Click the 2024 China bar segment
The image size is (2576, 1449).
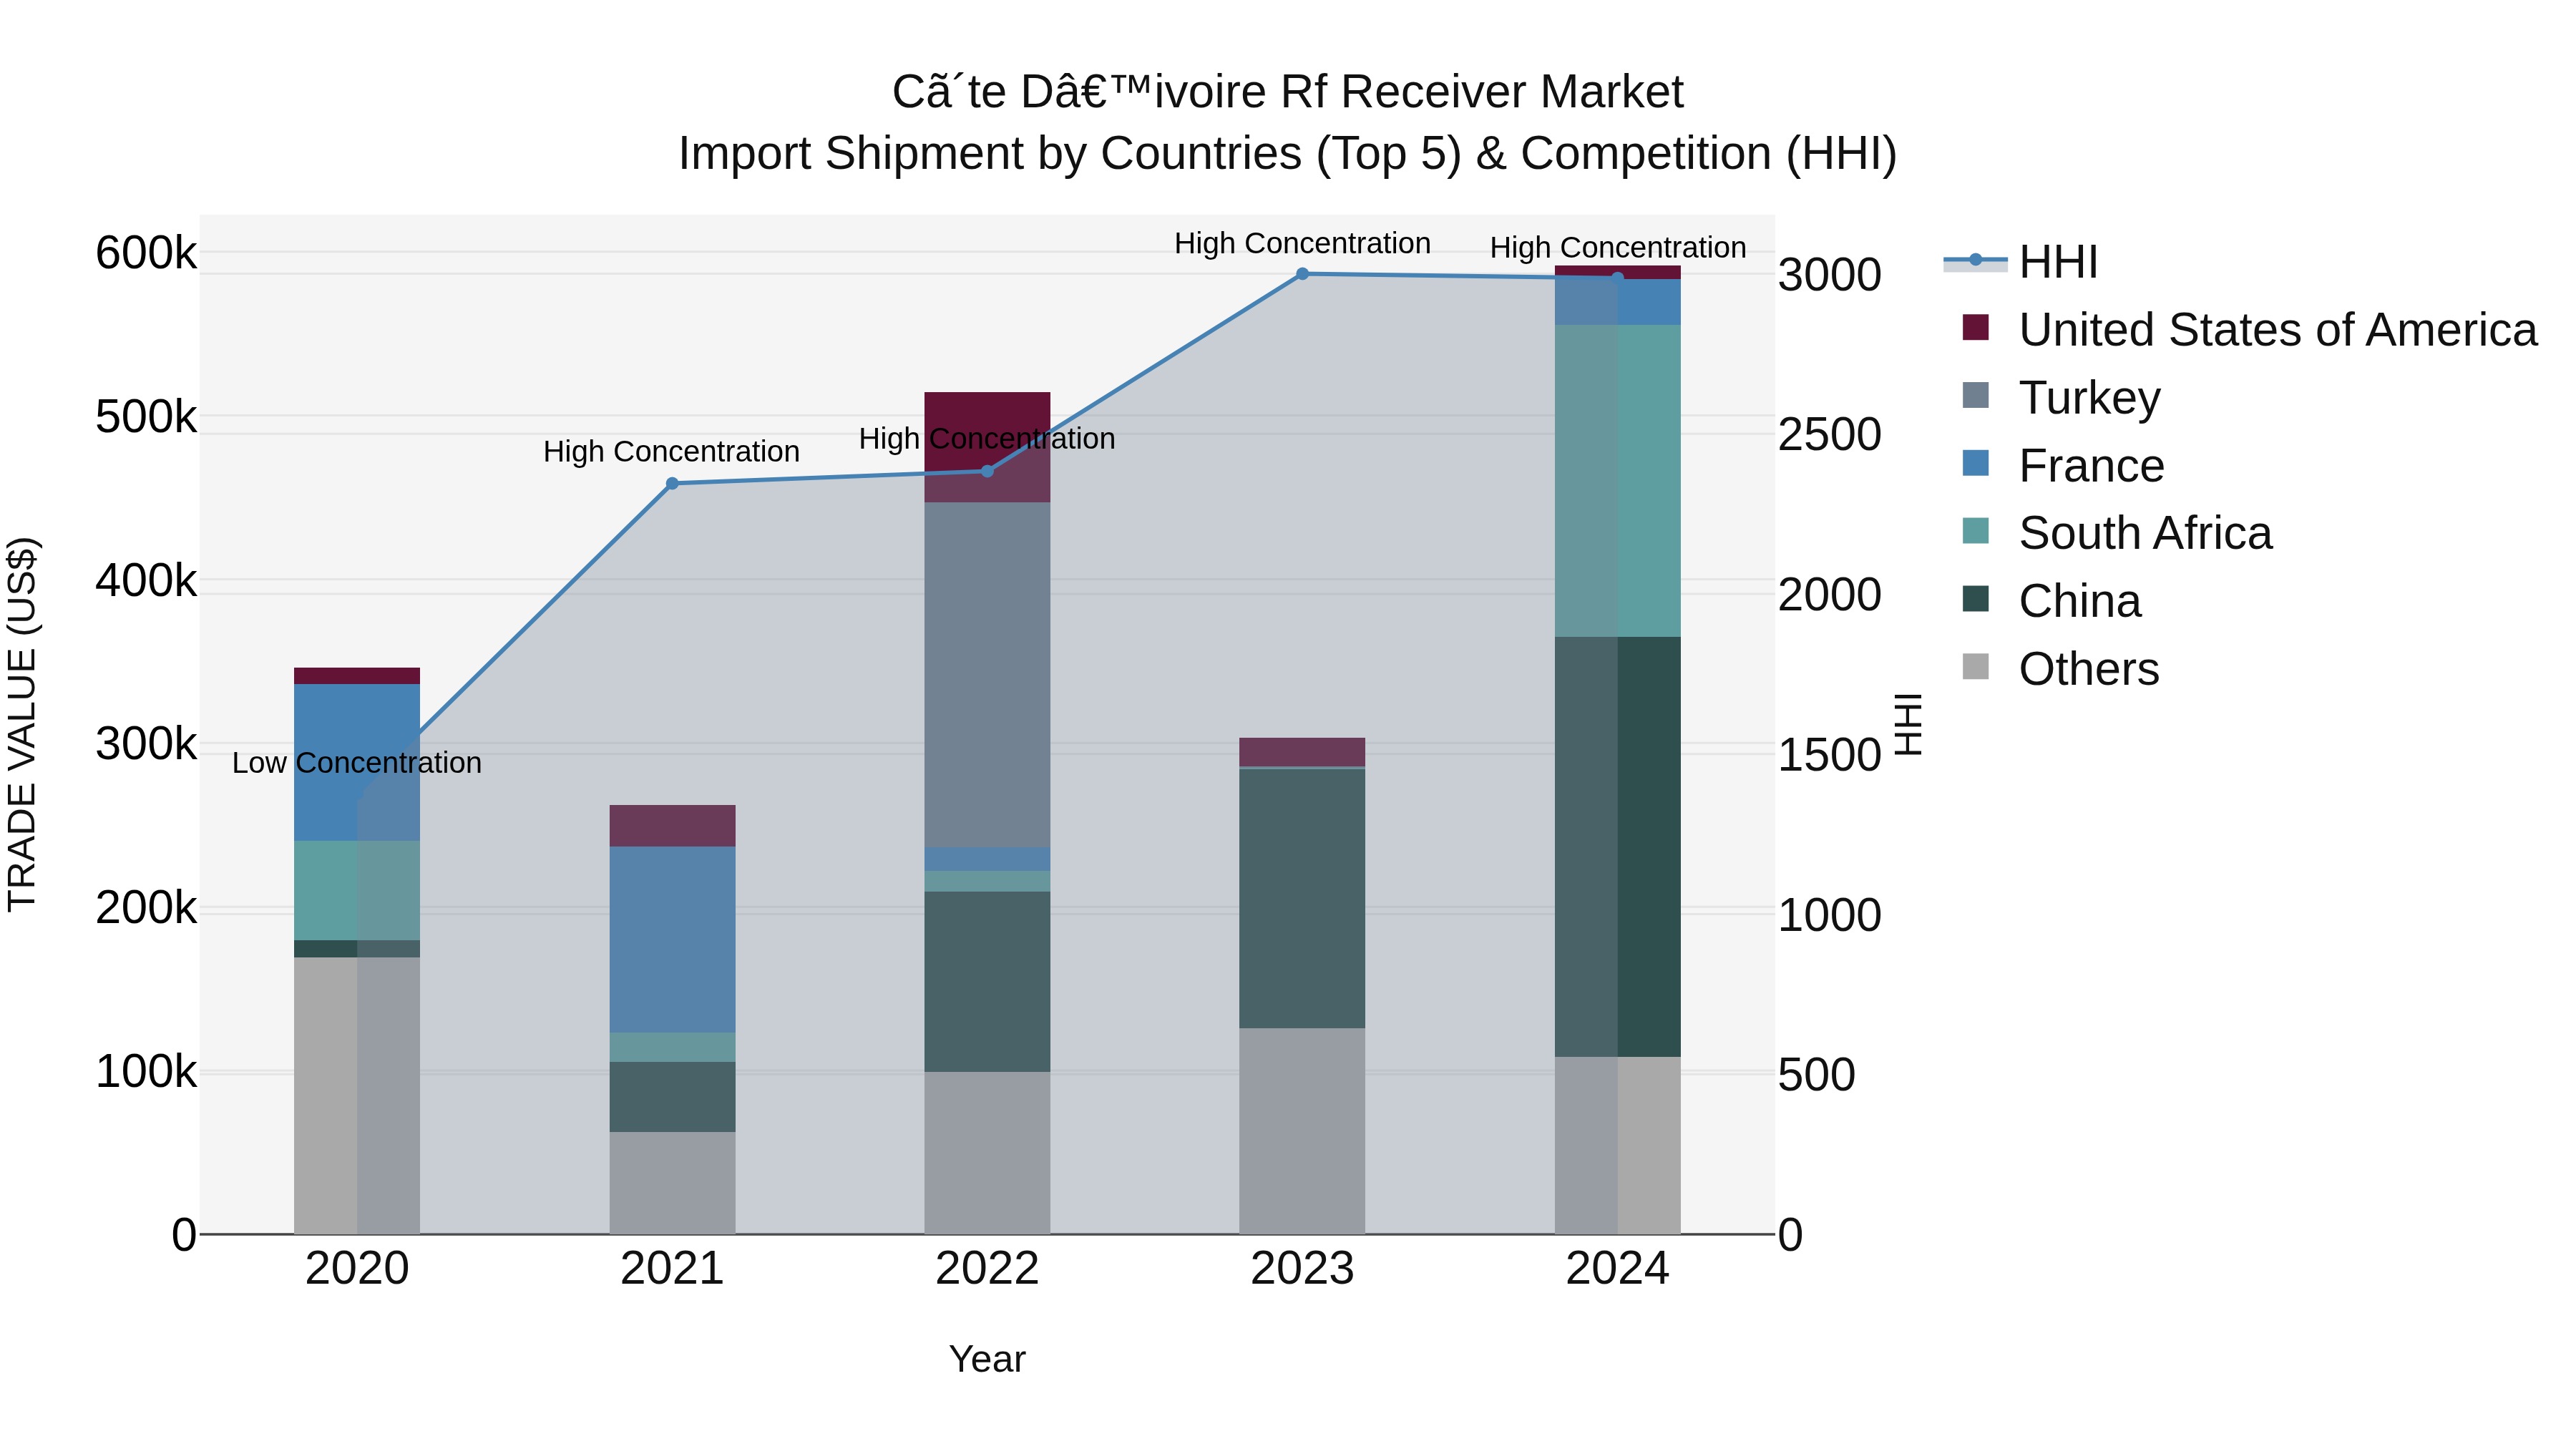coord(1617,847)
